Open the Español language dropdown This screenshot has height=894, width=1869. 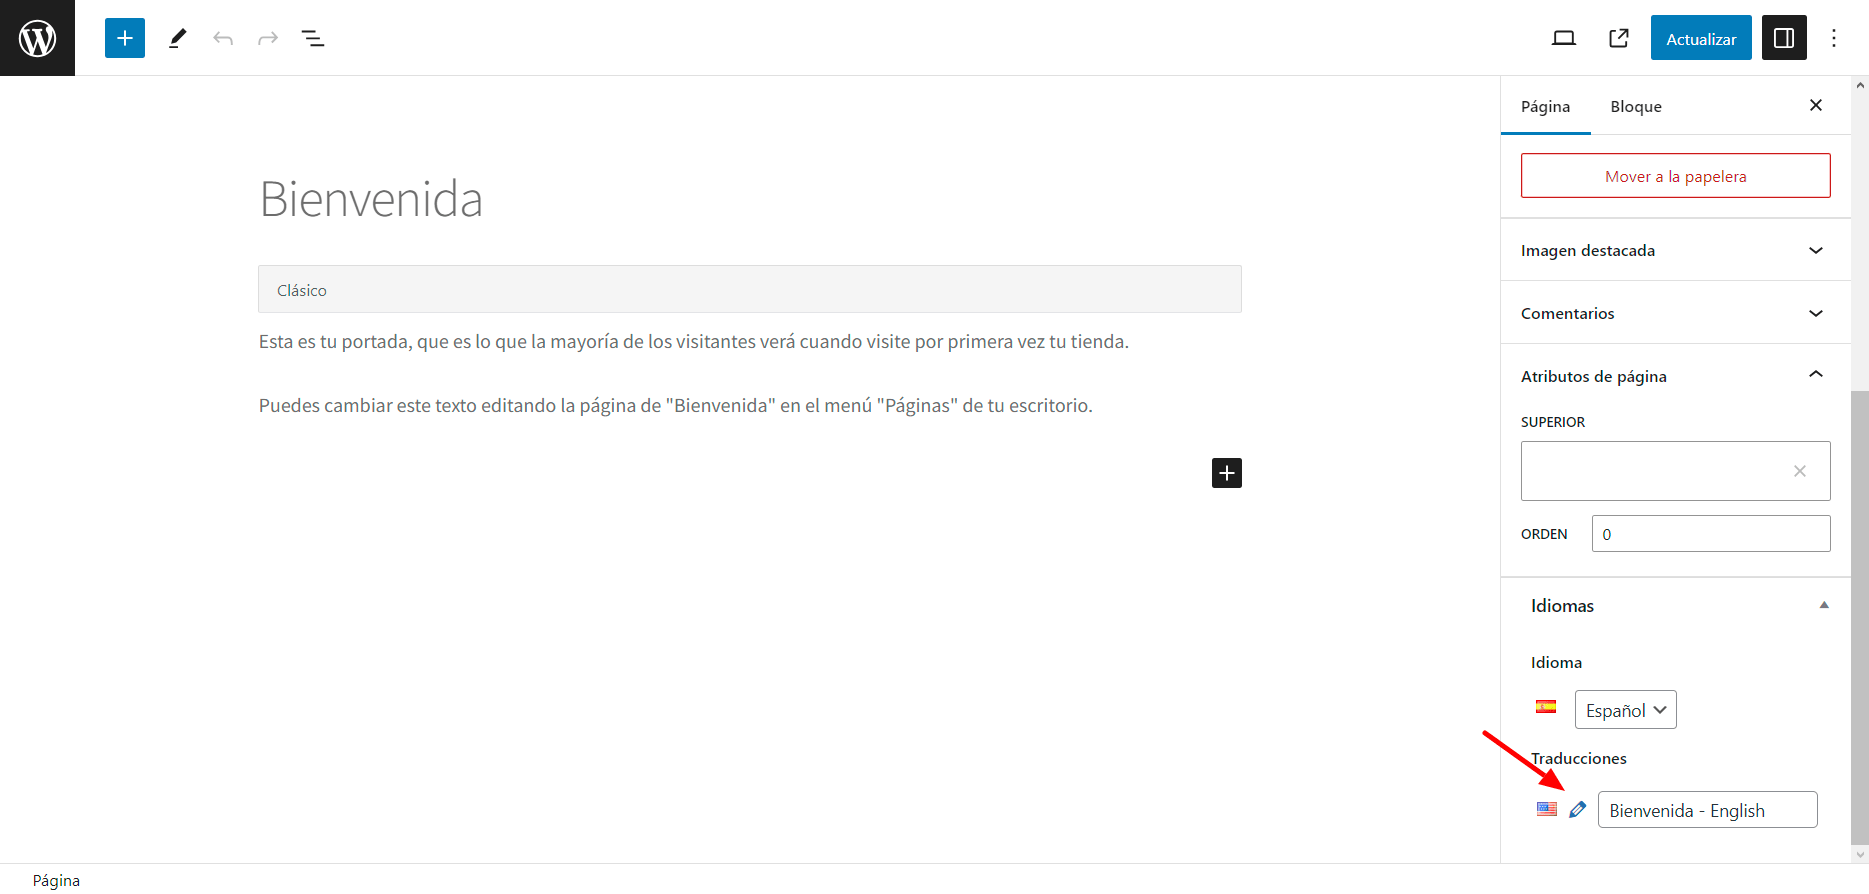point(1625,710)
